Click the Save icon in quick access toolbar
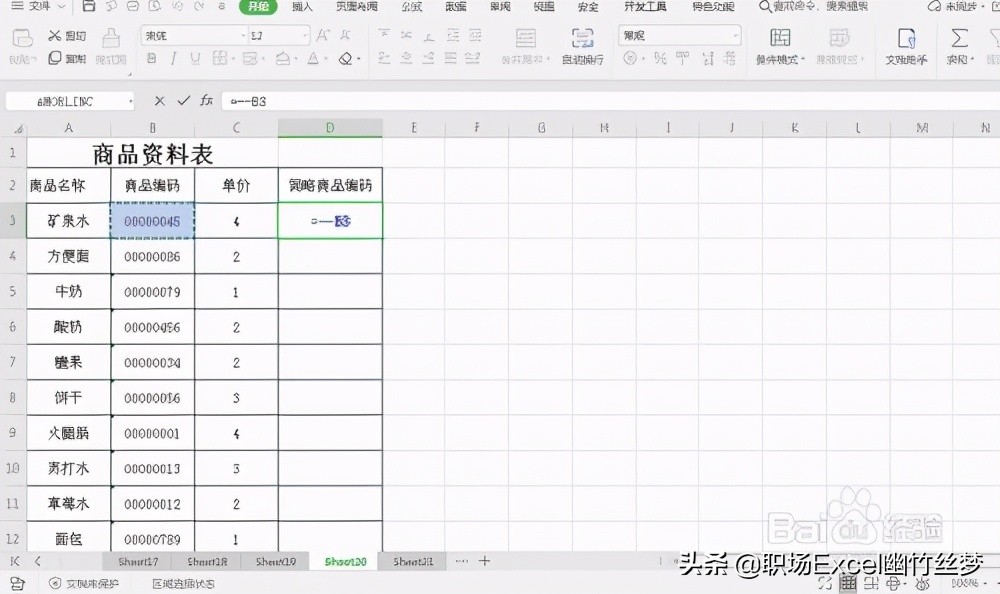Screen dimensions: 1000x594 point(89,6)
